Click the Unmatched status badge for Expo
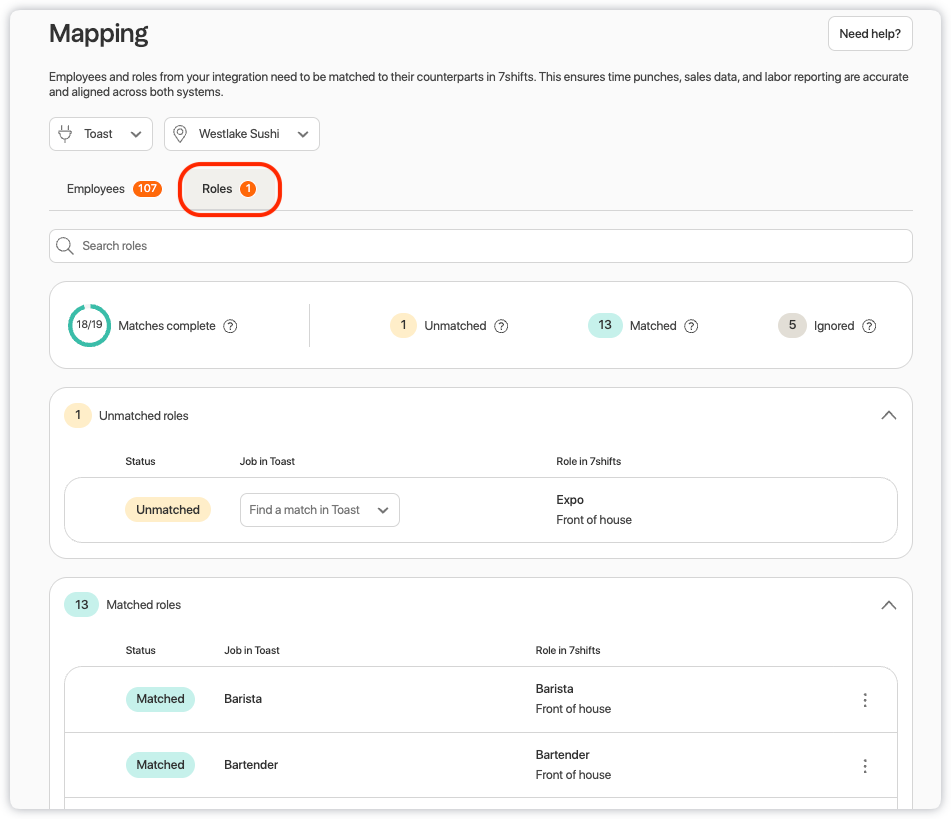Image resolution: width=951 pixels, height=819 pixels. [168, 510]
